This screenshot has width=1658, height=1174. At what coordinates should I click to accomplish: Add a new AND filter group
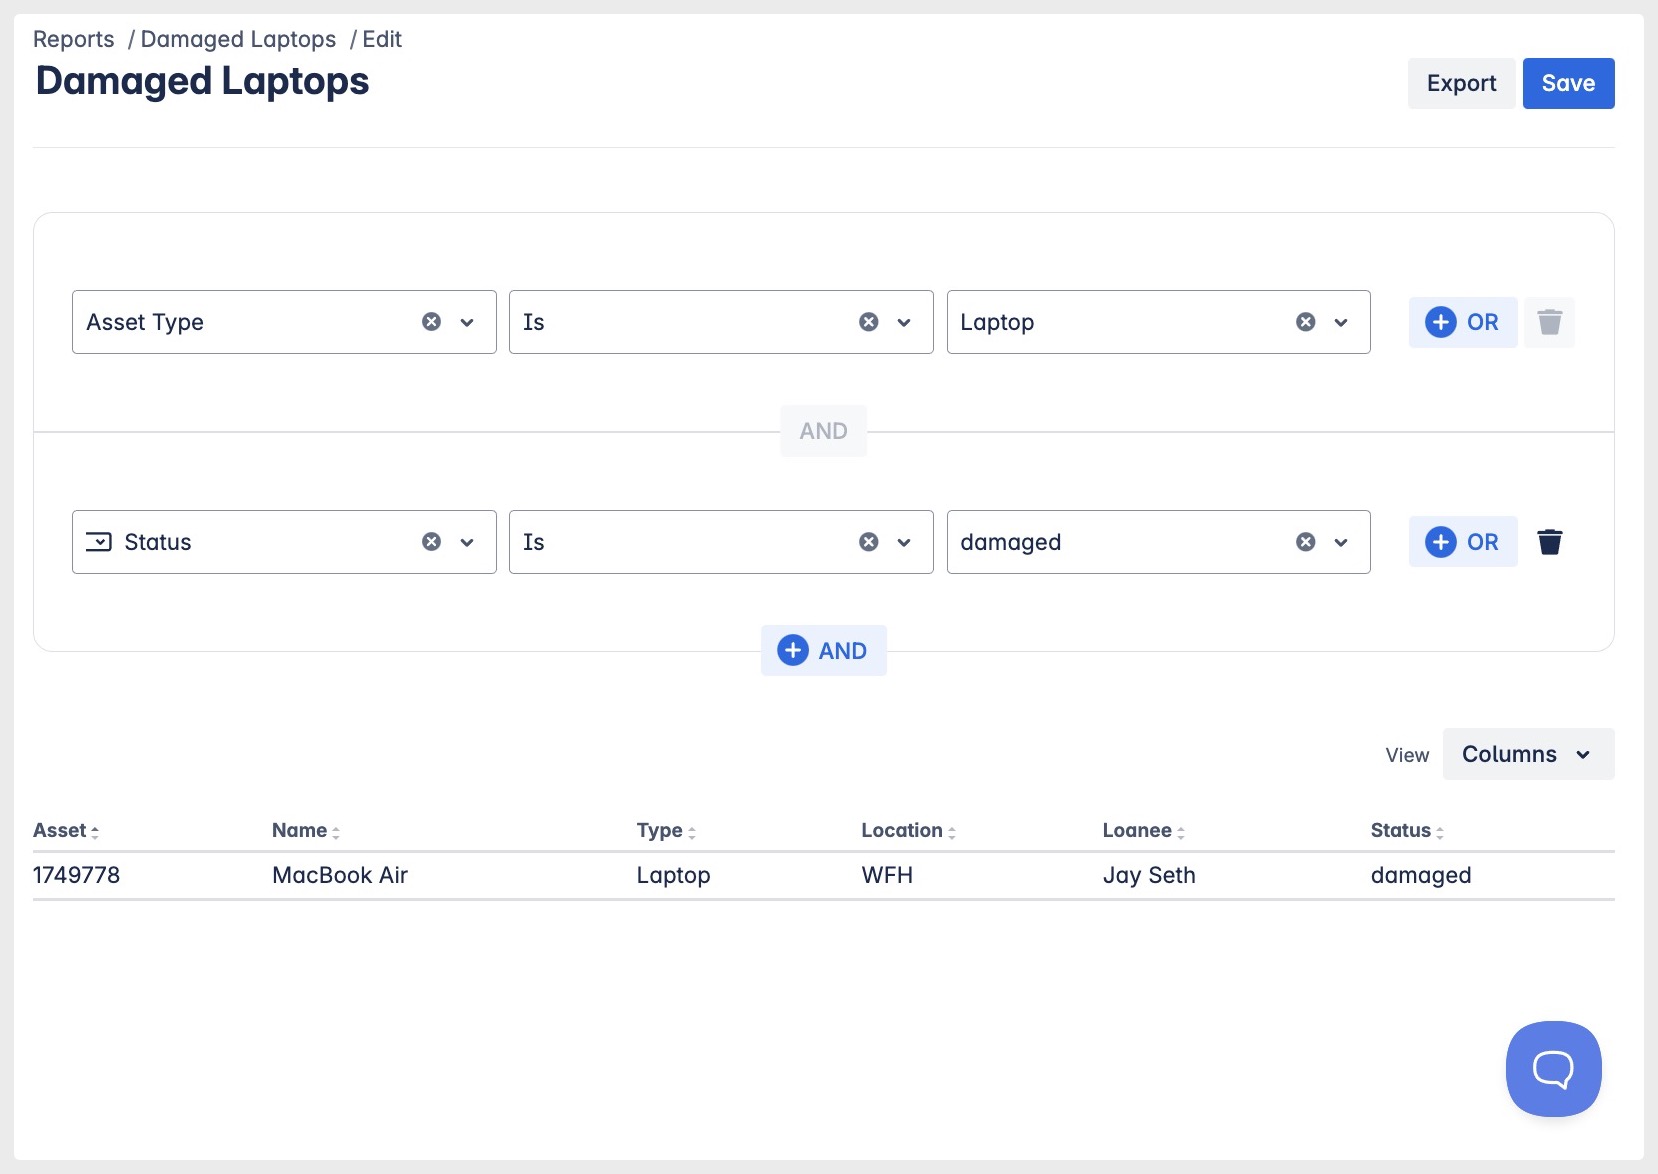pyautogui.click(x=823, y=651)
